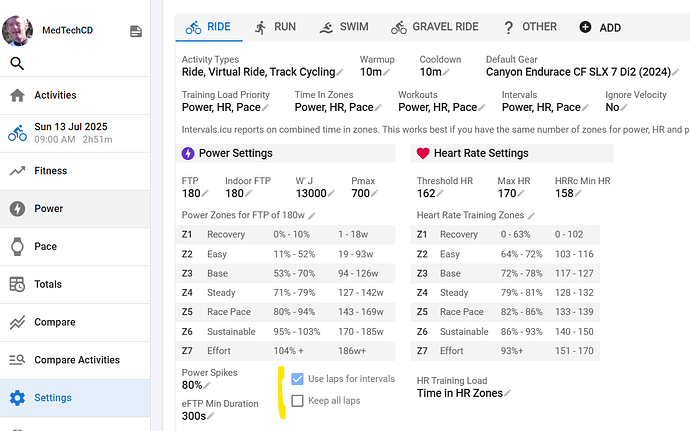Edit Power Zones using the pencil icon
Screen dimensions: 690x431
tap(312, 216)
